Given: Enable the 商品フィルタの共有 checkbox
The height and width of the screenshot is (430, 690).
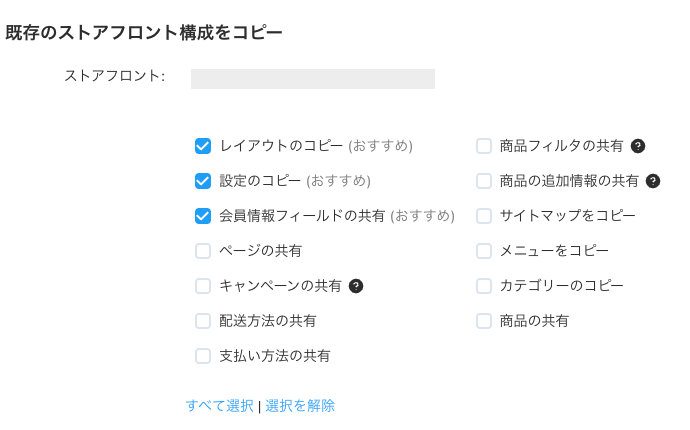Looking at the screenshot, I should pyautogui.click(x=484, y=146).
